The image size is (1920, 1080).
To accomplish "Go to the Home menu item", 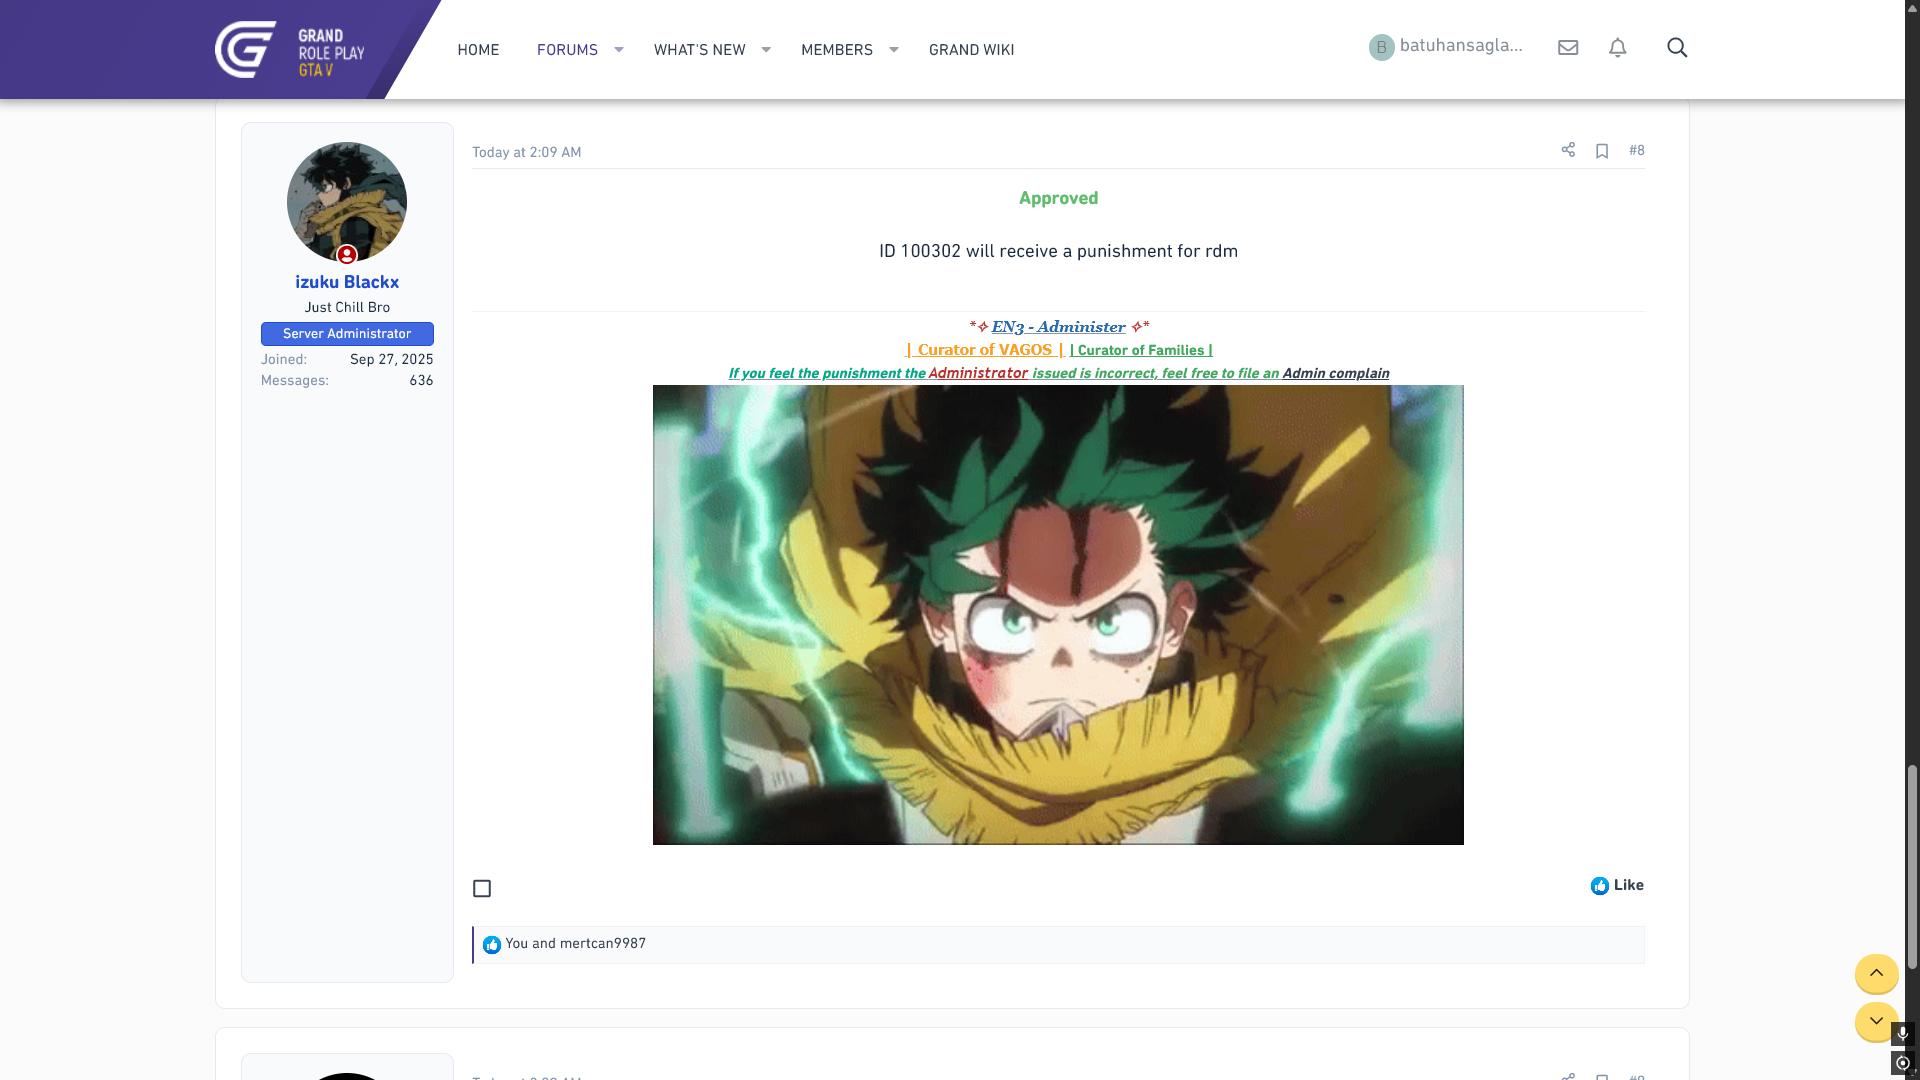I will 478,49.
